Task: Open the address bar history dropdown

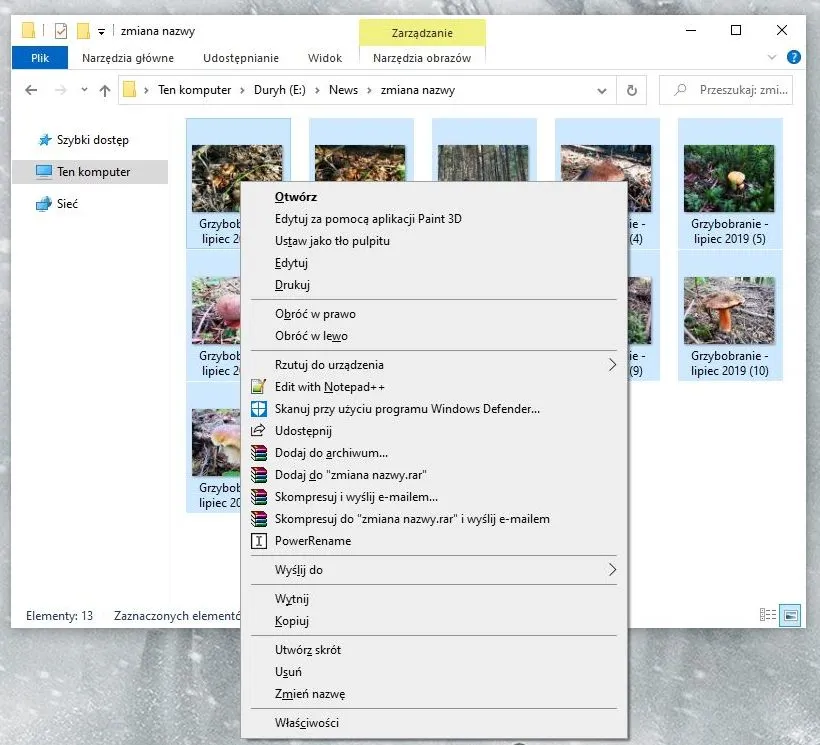Action: [601, 89]
